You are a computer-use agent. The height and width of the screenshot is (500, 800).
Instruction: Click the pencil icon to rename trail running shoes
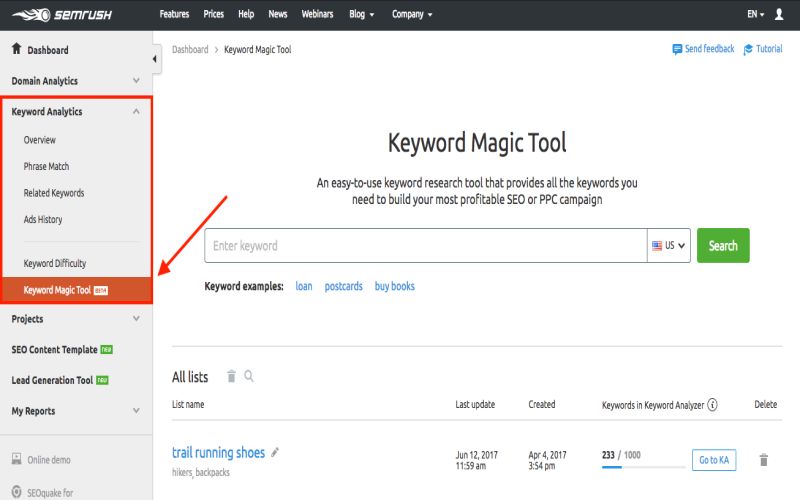click(275, 452)
